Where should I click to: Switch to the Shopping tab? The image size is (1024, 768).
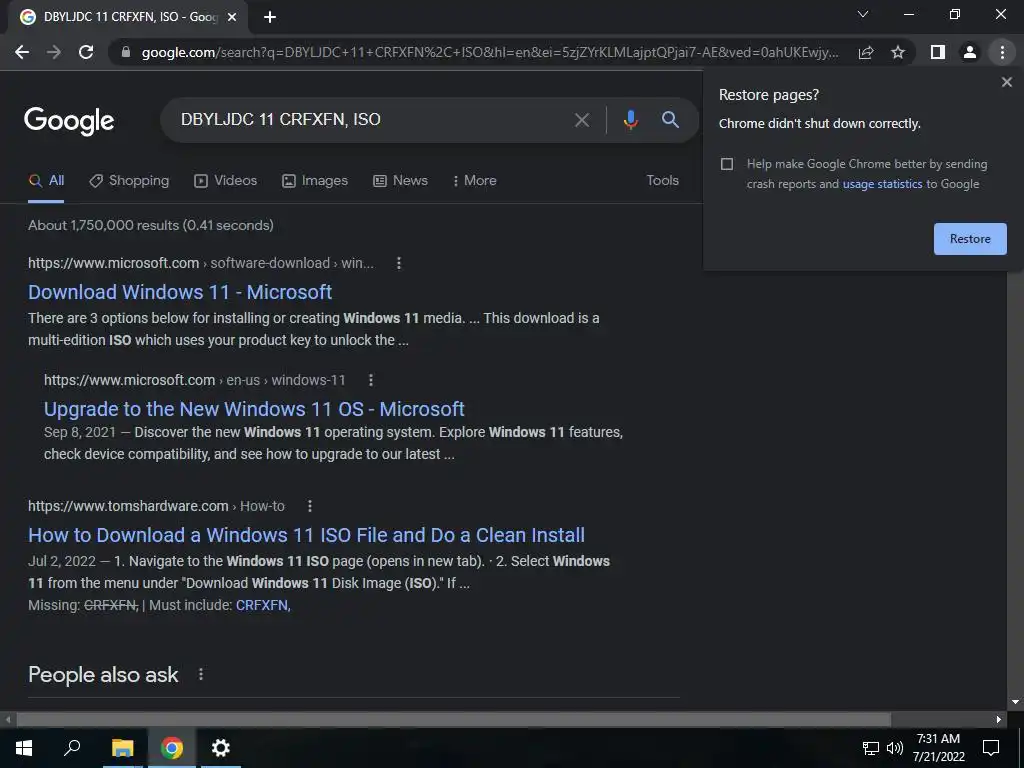(x=129, y=181)
